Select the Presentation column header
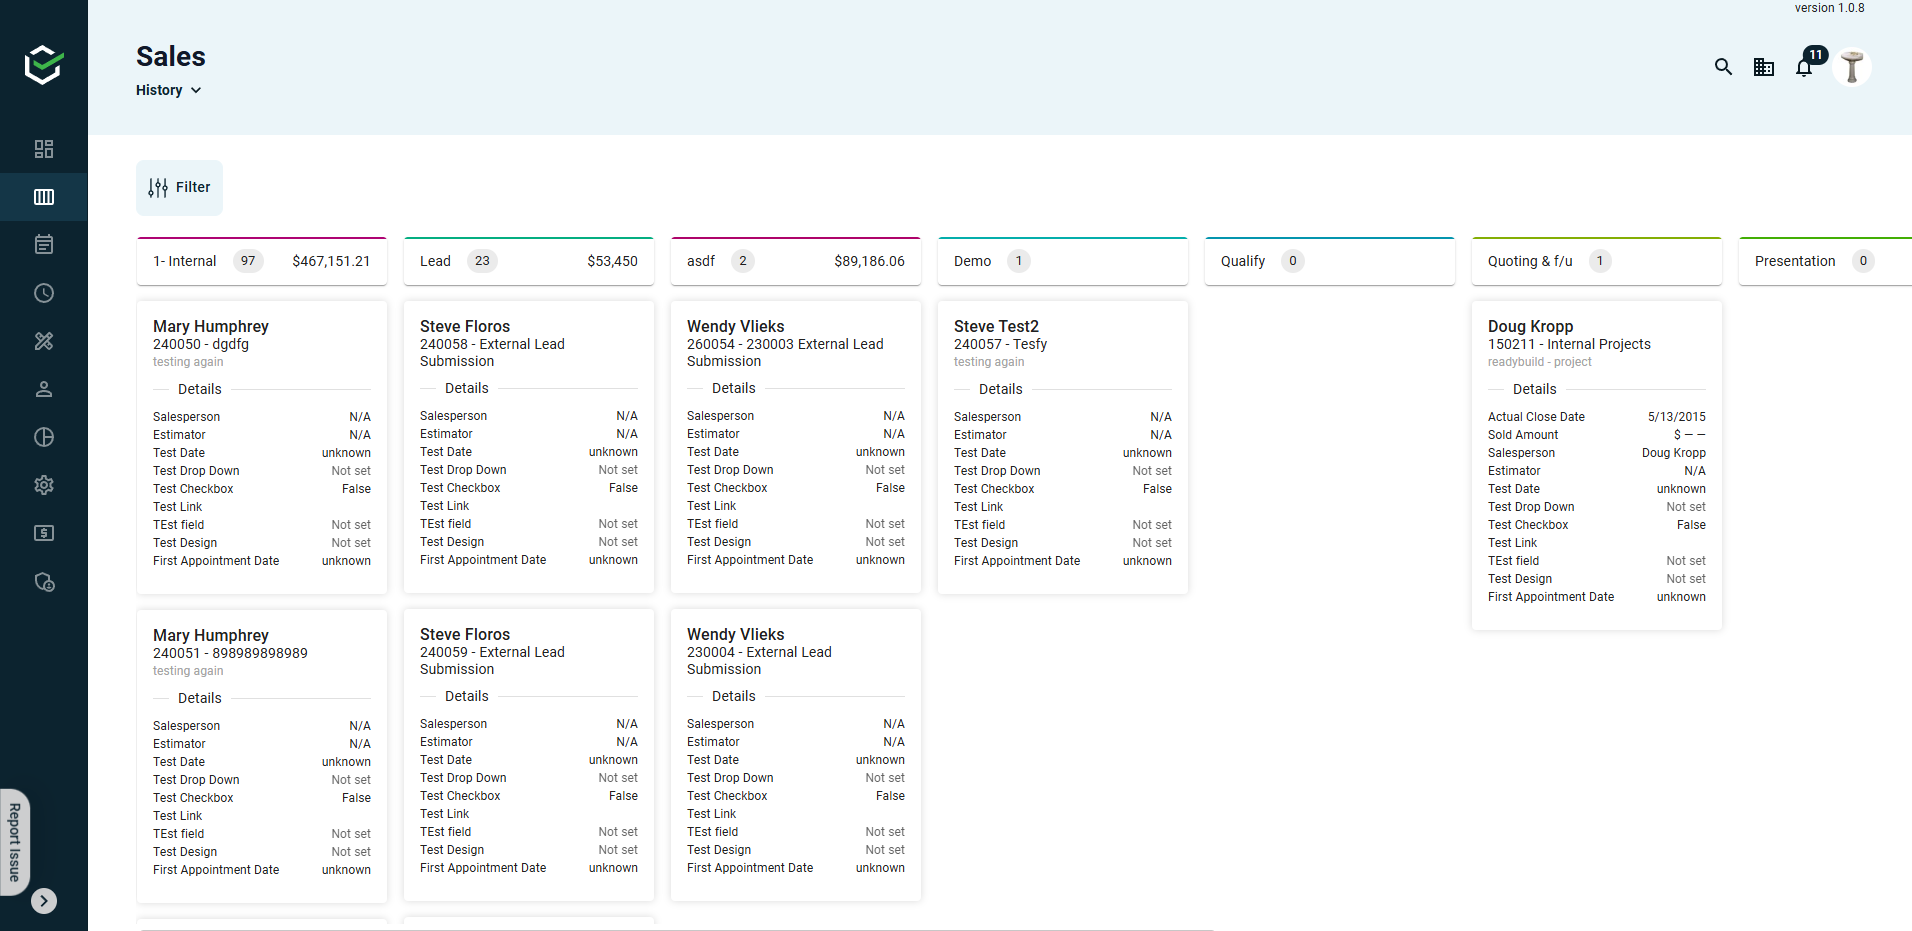This screenshot has height=931, width=1912. (x=1825, y=261)
